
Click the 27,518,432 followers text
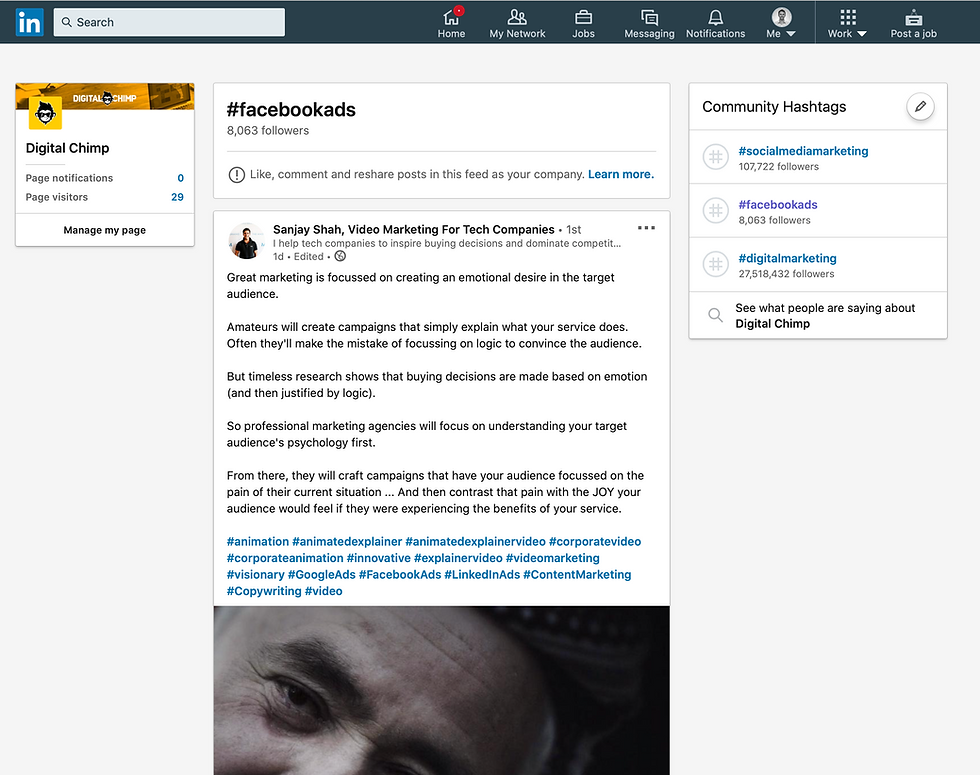click(x=786, y=274)
